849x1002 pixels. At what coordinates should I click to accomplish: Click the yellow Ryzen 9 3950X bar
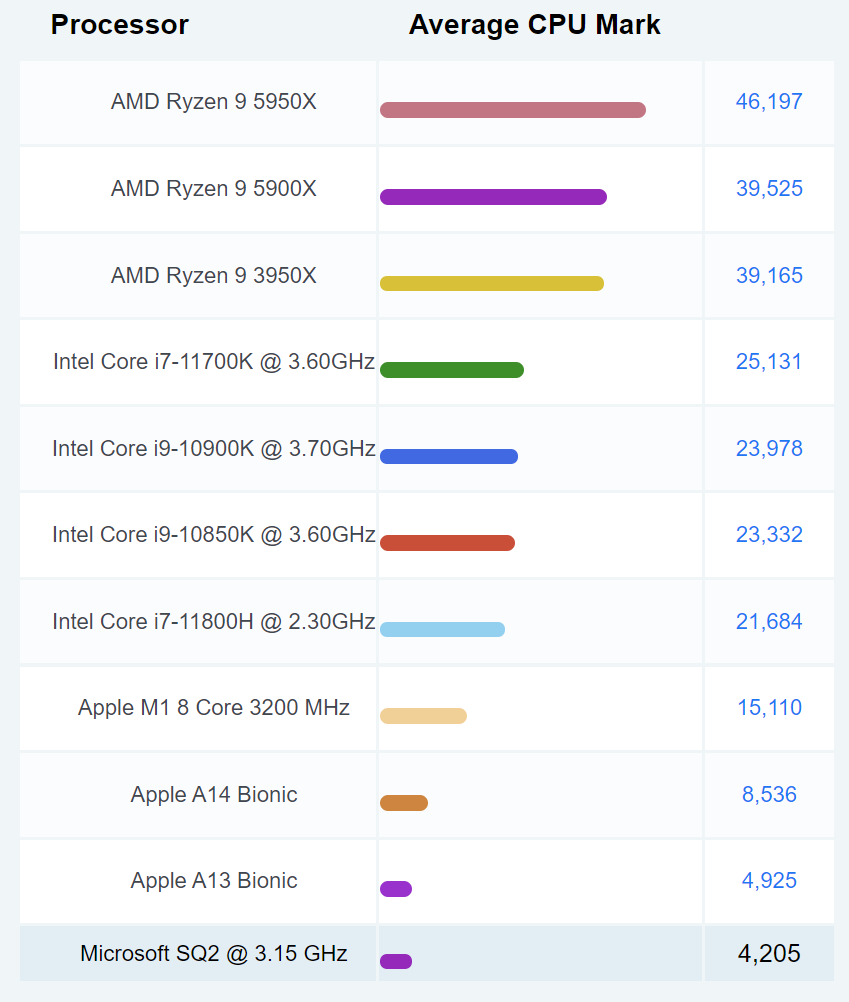[491, 284]
